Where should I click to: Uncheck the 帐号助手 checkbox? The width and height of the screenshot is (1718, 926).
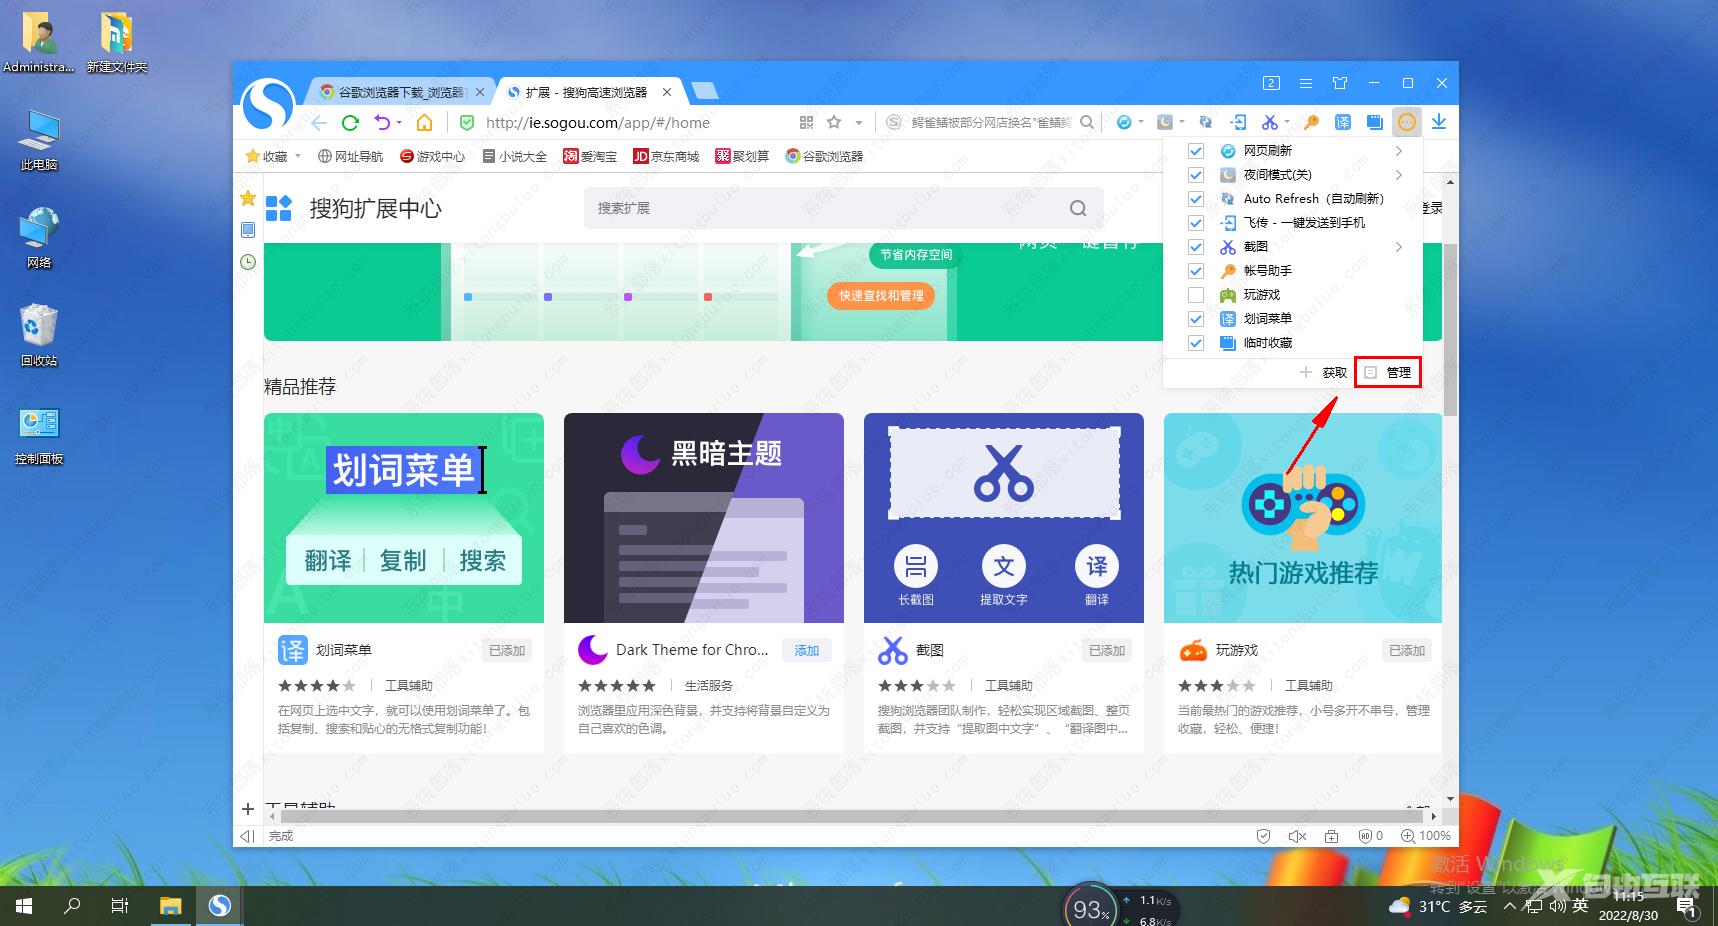pyautogui.click(x=1196, y=271)
